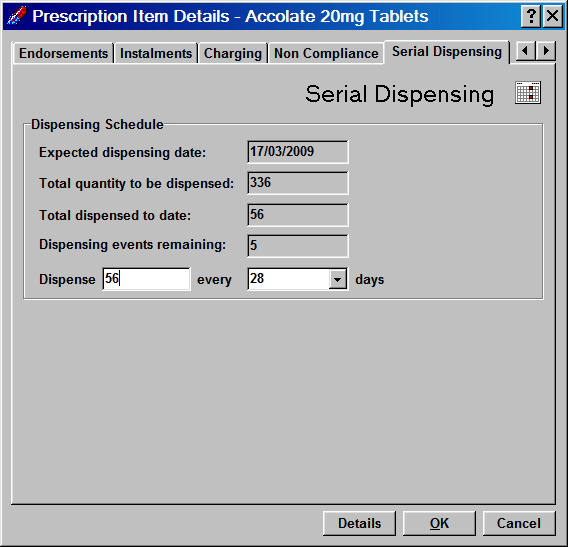Close the Prescription Item Details dialog
Screen dimensions: 568x547
tap(552, 16)
